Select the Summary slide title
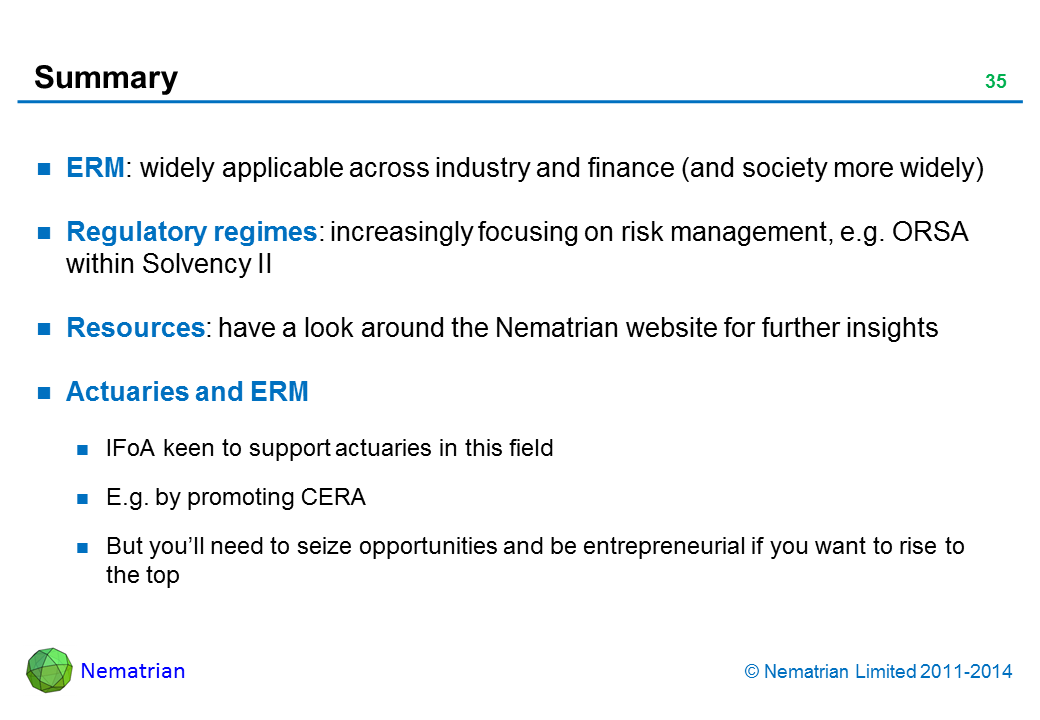The height and width of the screenshot is (720, 1040). 106,77
